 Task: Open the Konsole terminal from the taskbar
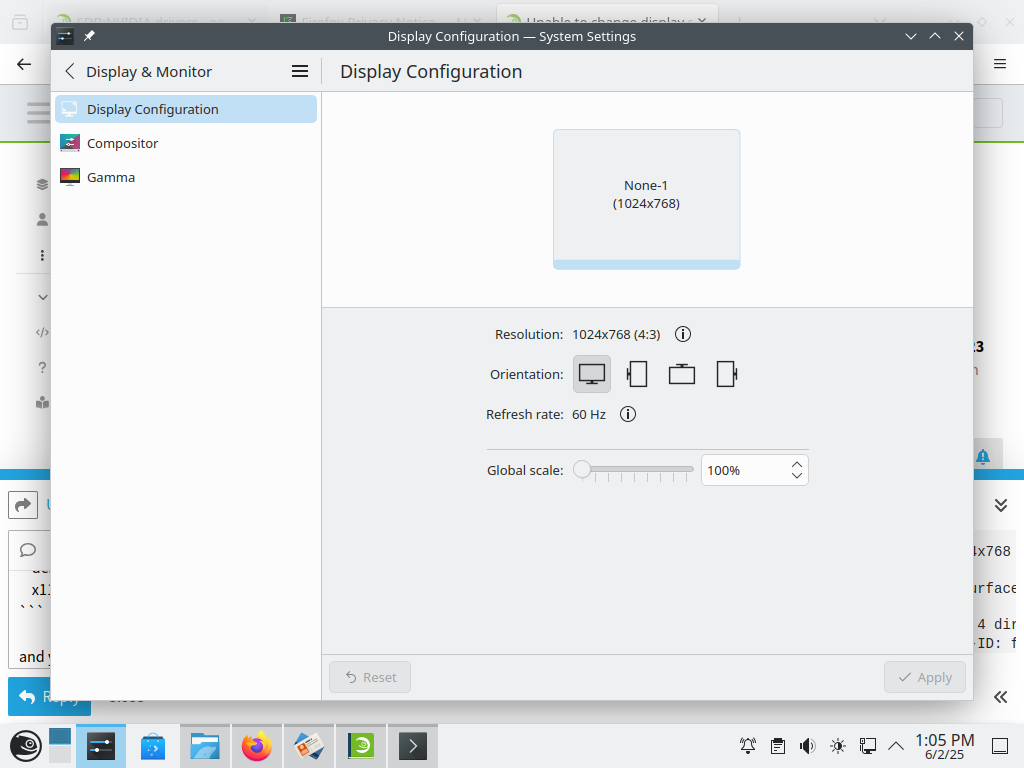[412, 745]
